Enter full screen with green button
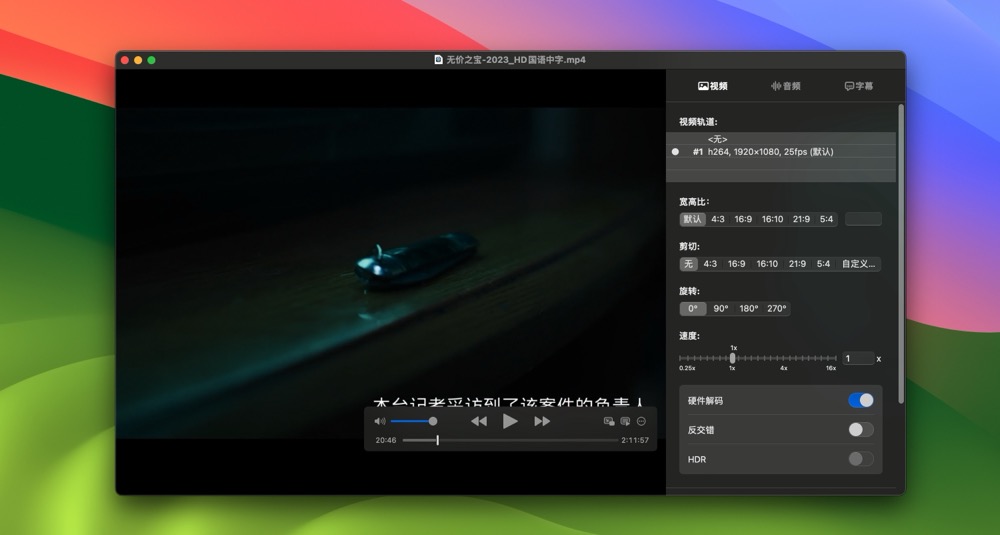This screenshot has height=535, width=1000. 152,60
